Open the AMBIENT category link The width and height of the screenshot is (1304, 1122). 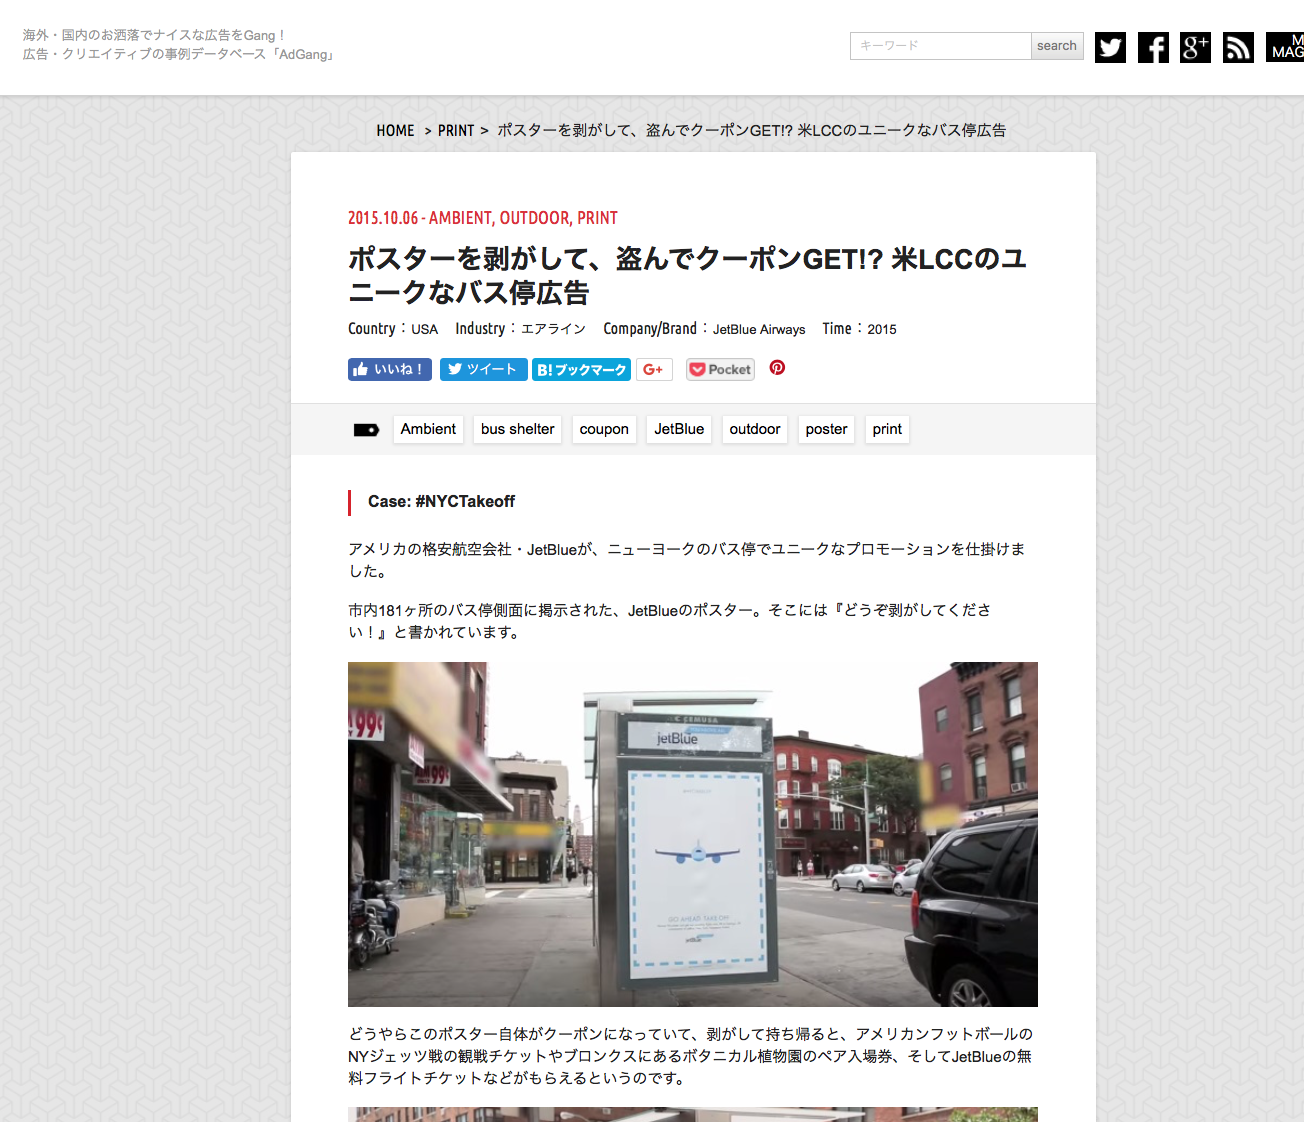click(460, 218)
